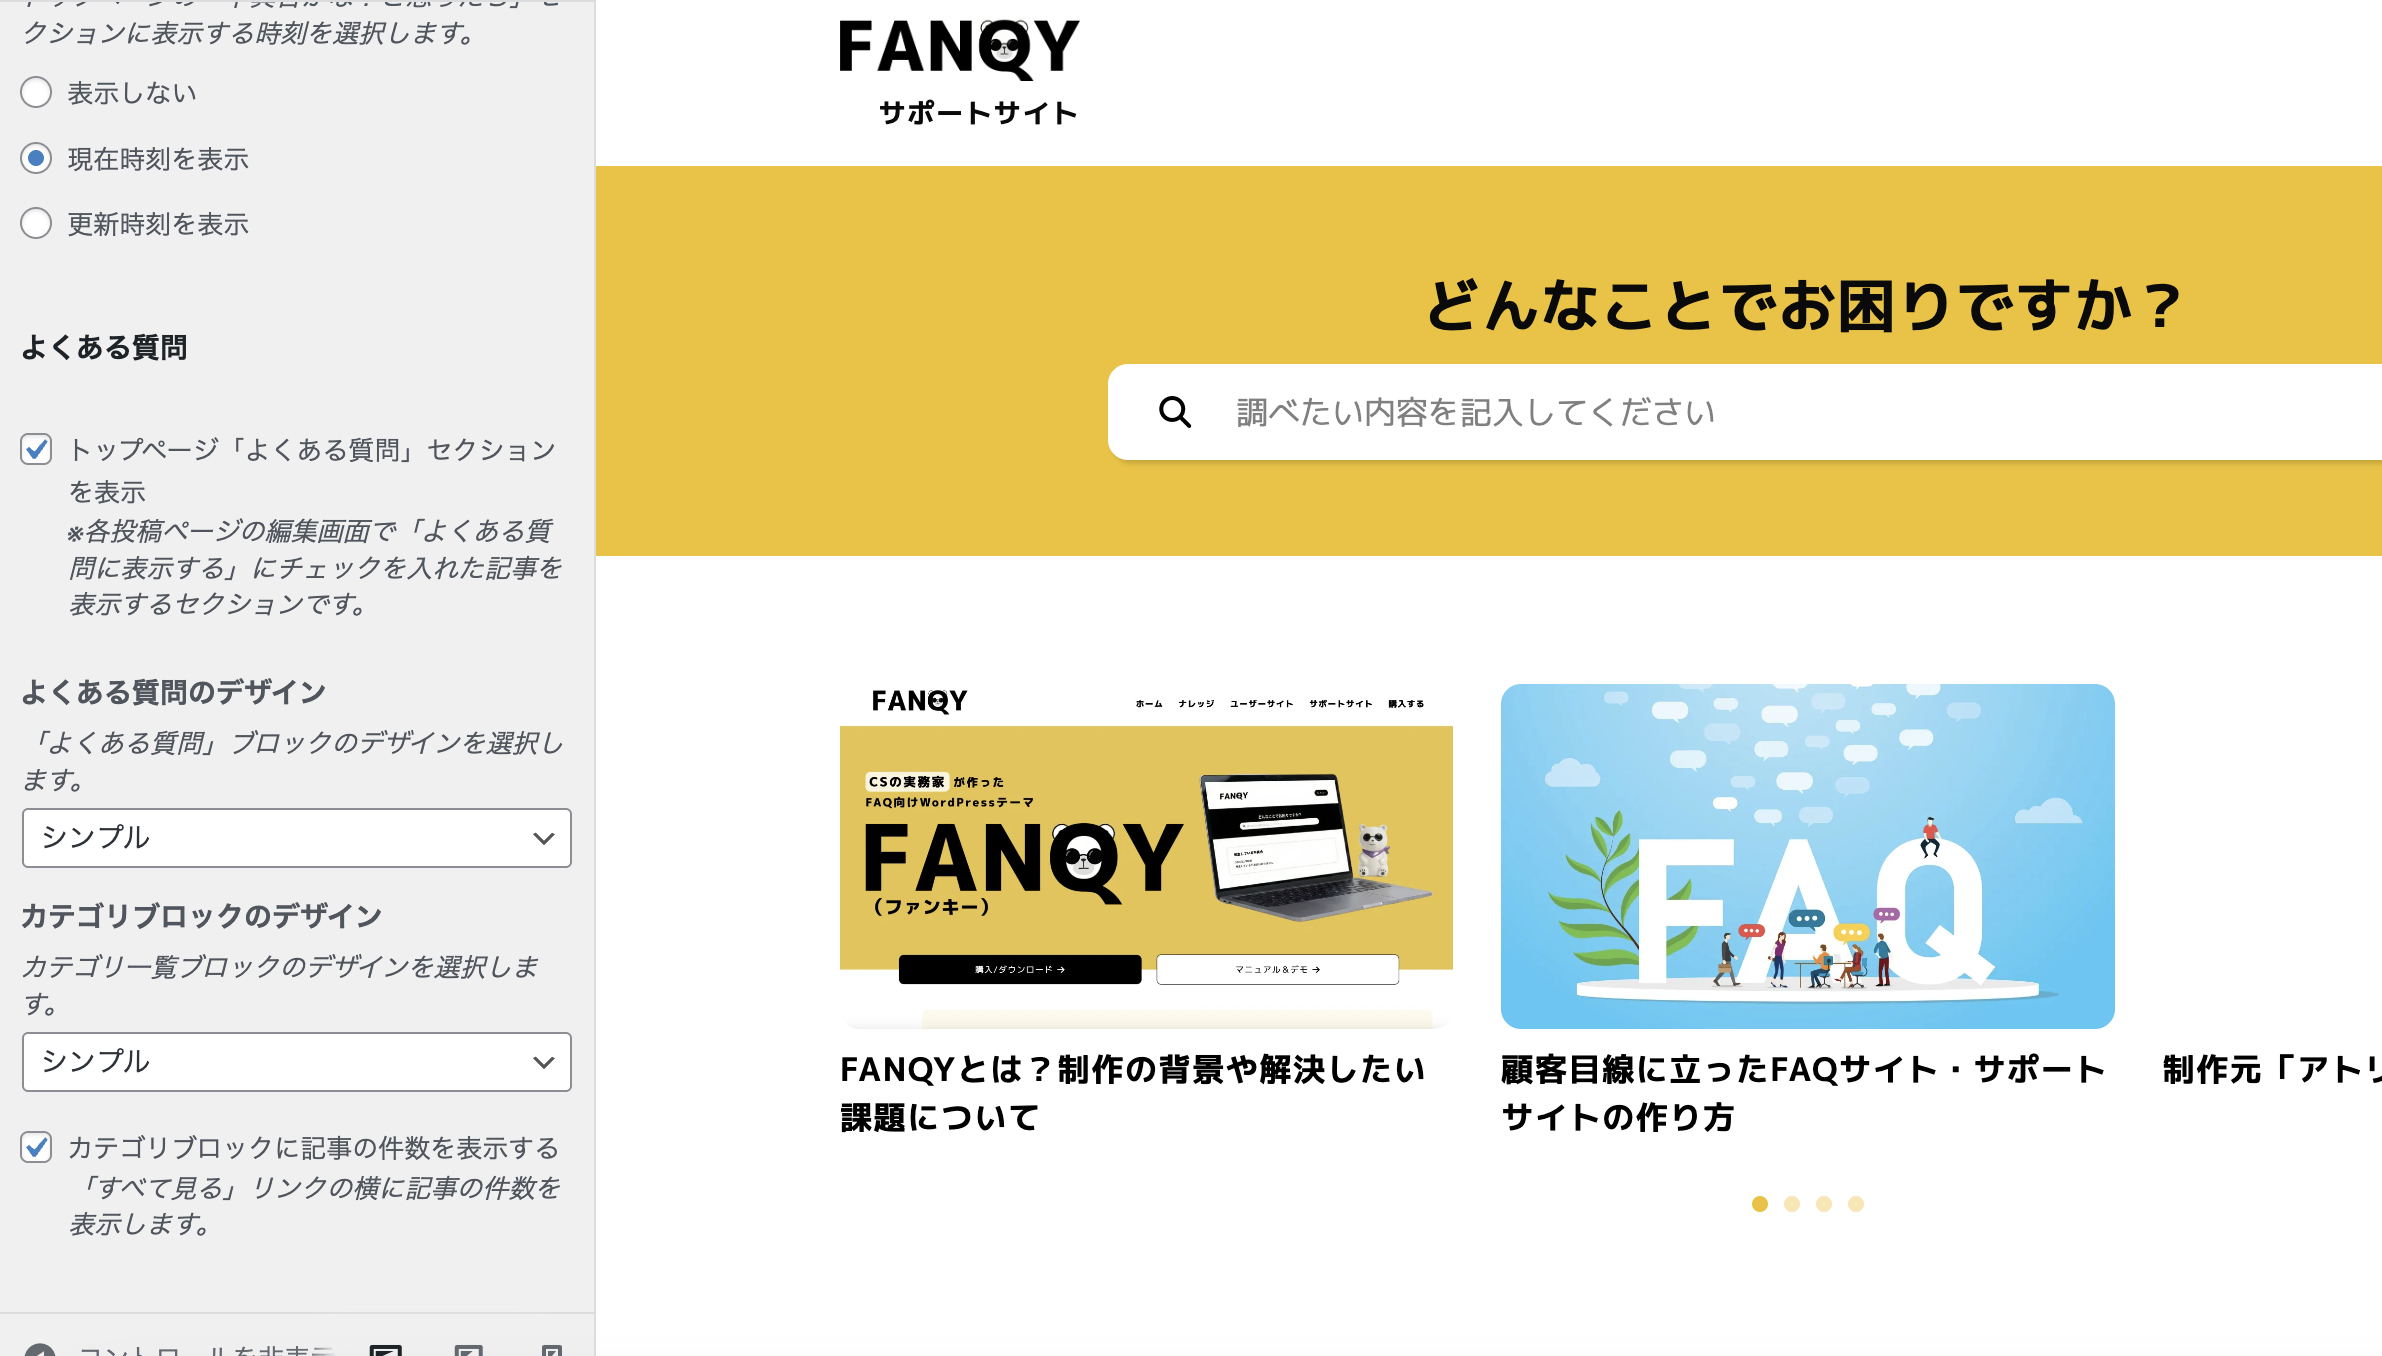Click the magnifier search icon
The width and height of the screenshot is (2382, 1356).
point(1175,412)
